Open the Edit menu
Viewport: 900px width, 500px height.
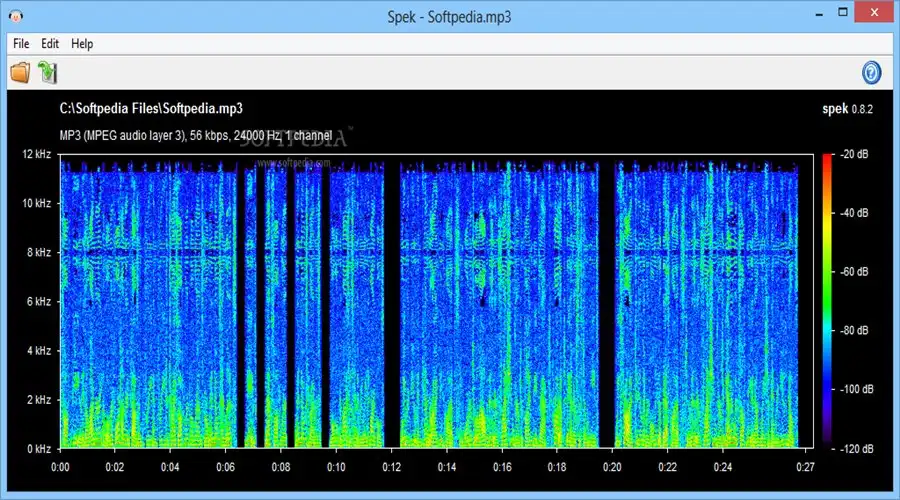[x=50, y=44]
